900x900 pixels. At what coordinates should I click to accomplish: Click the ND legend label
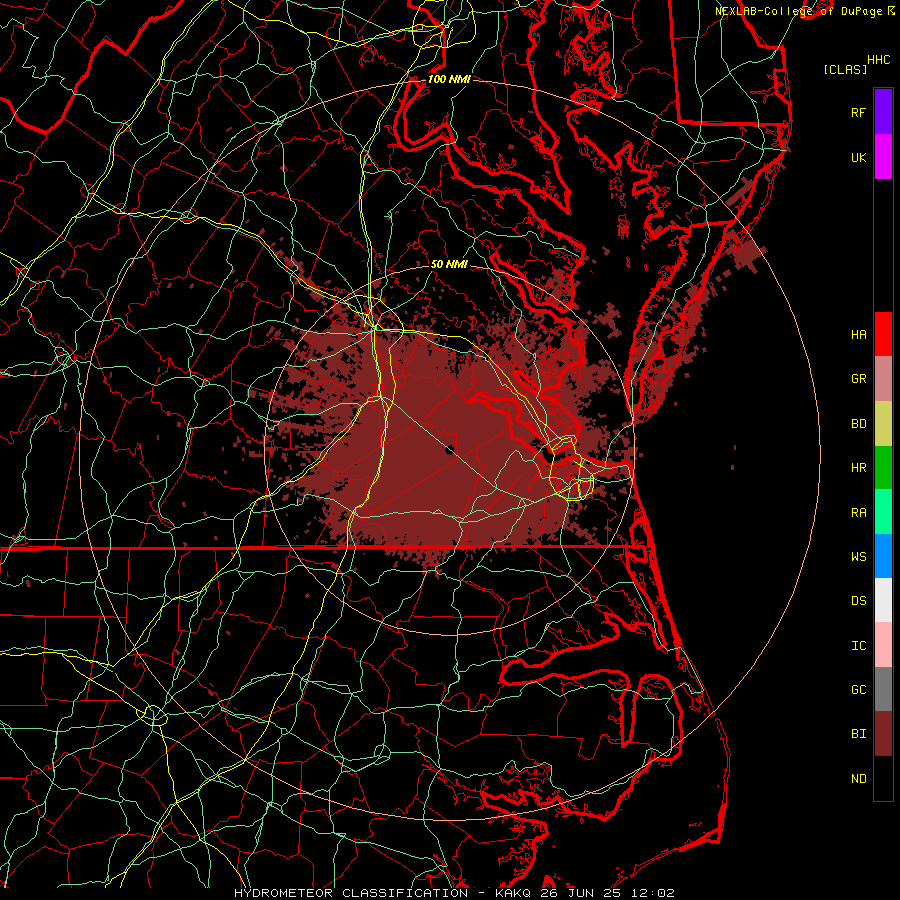point(858,779)
